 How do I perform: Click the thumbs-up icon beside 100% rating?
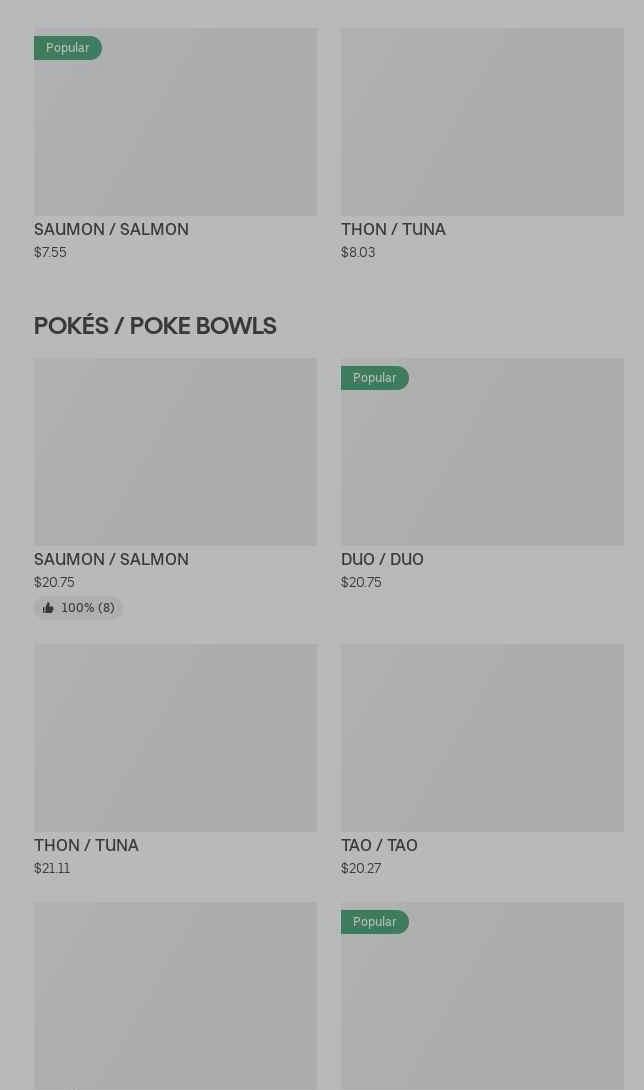48,608
